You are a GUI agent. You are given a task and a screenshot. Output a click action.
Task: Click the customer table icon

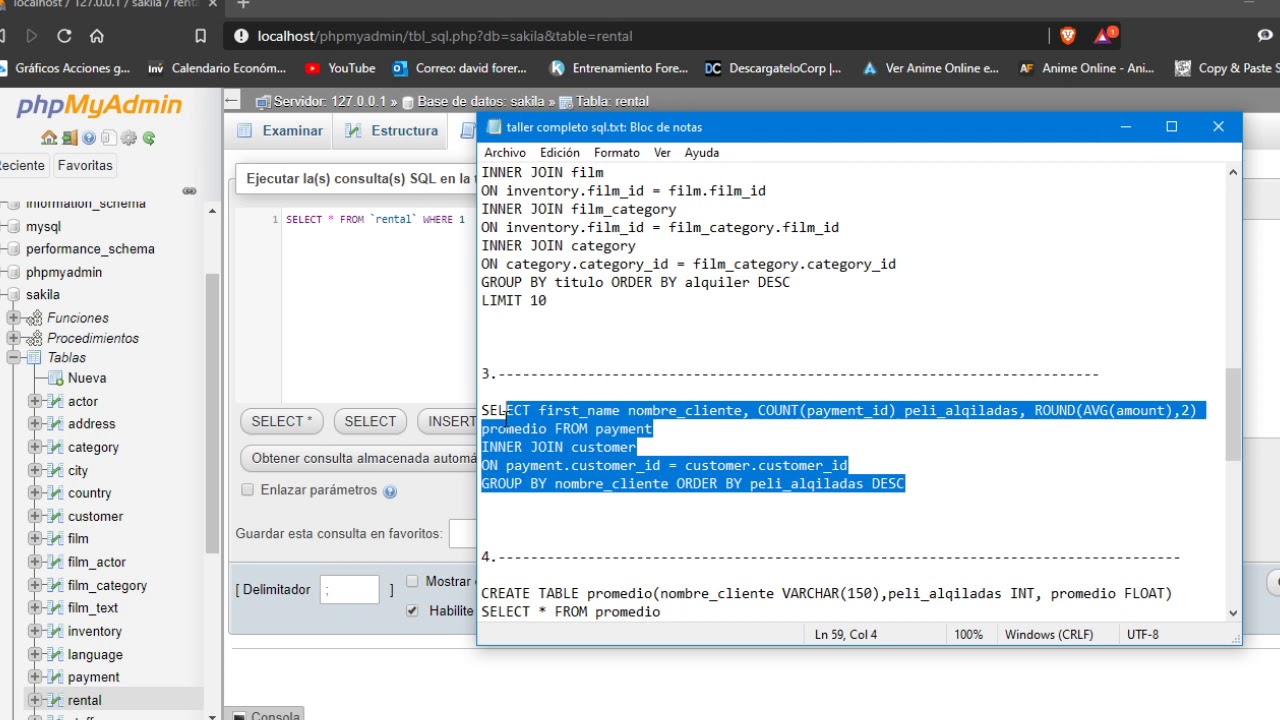55,516
